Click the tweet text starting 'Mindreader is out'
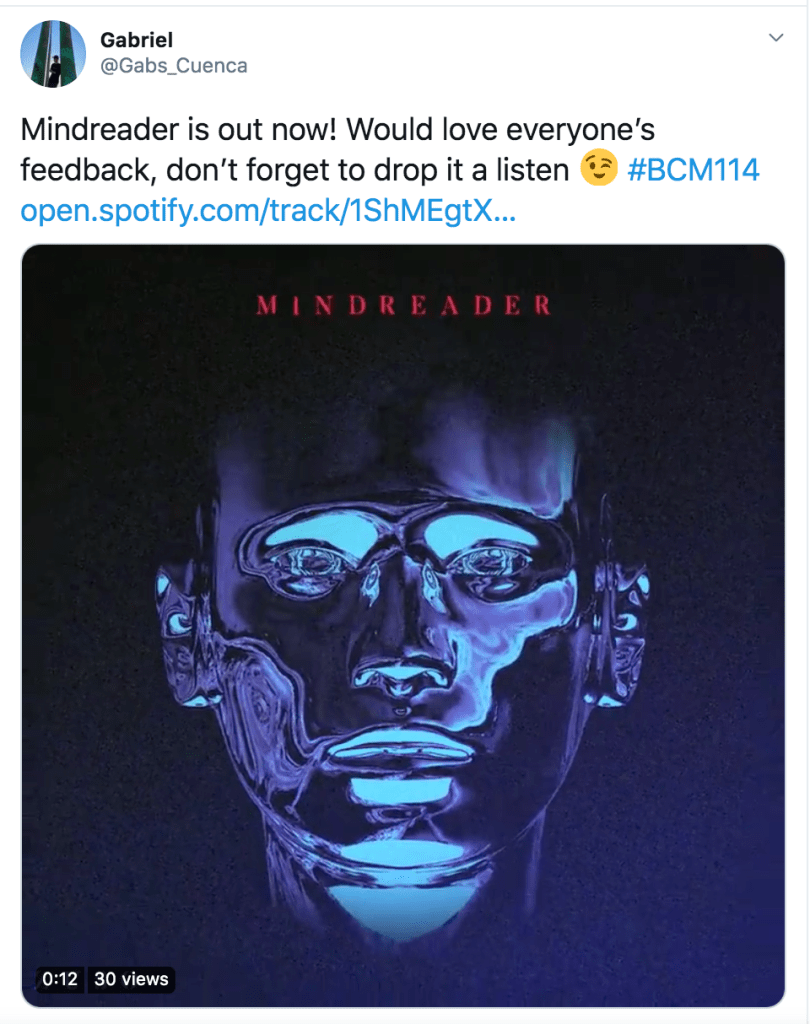810x1024 pixels. pyautogui.click(x=390, y=170)
